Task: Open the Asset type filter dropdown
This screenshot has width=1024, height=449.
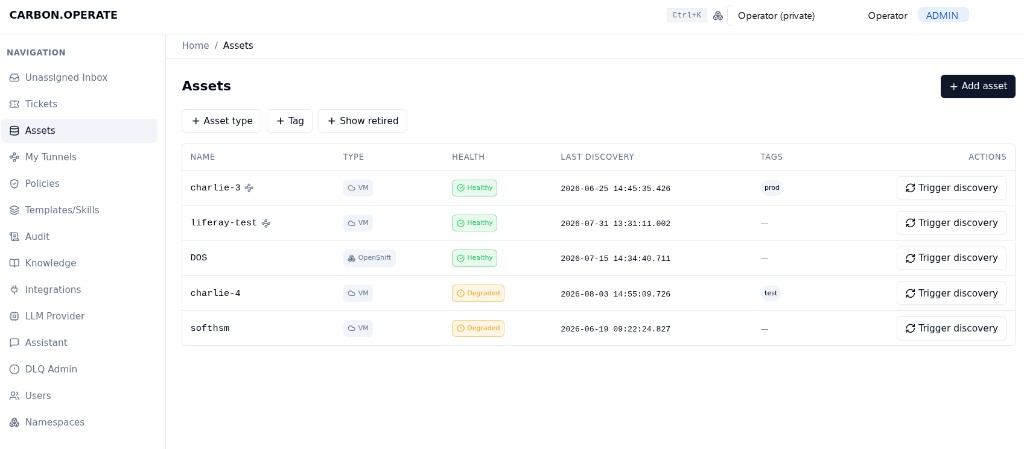Action: coord(221,121)
